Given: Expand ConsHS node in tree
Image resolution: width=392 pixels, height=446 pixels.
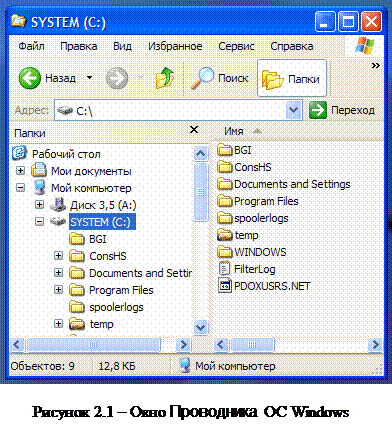Looking at the screenshot, I should tap(58, 256).
